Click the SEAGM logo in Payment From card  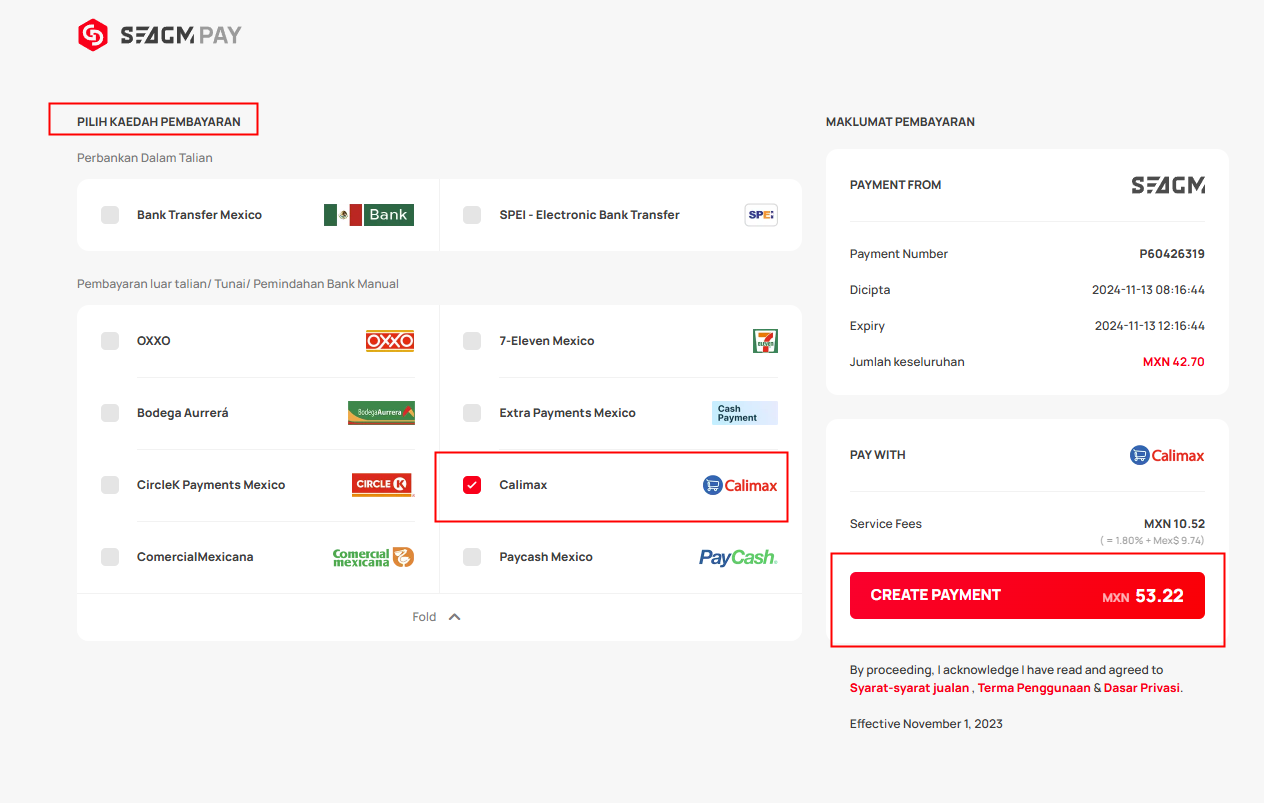1168,185
